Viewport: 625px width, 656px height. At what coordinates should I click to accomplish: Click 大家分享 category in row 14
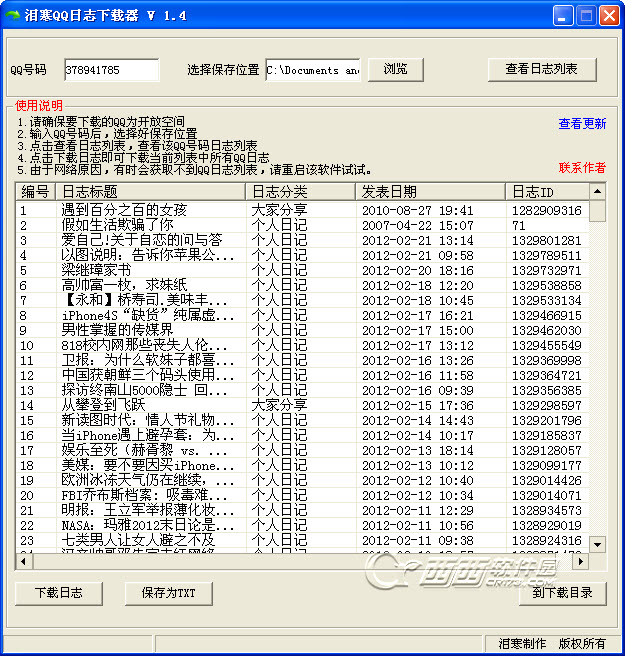(x=279, y=405)
